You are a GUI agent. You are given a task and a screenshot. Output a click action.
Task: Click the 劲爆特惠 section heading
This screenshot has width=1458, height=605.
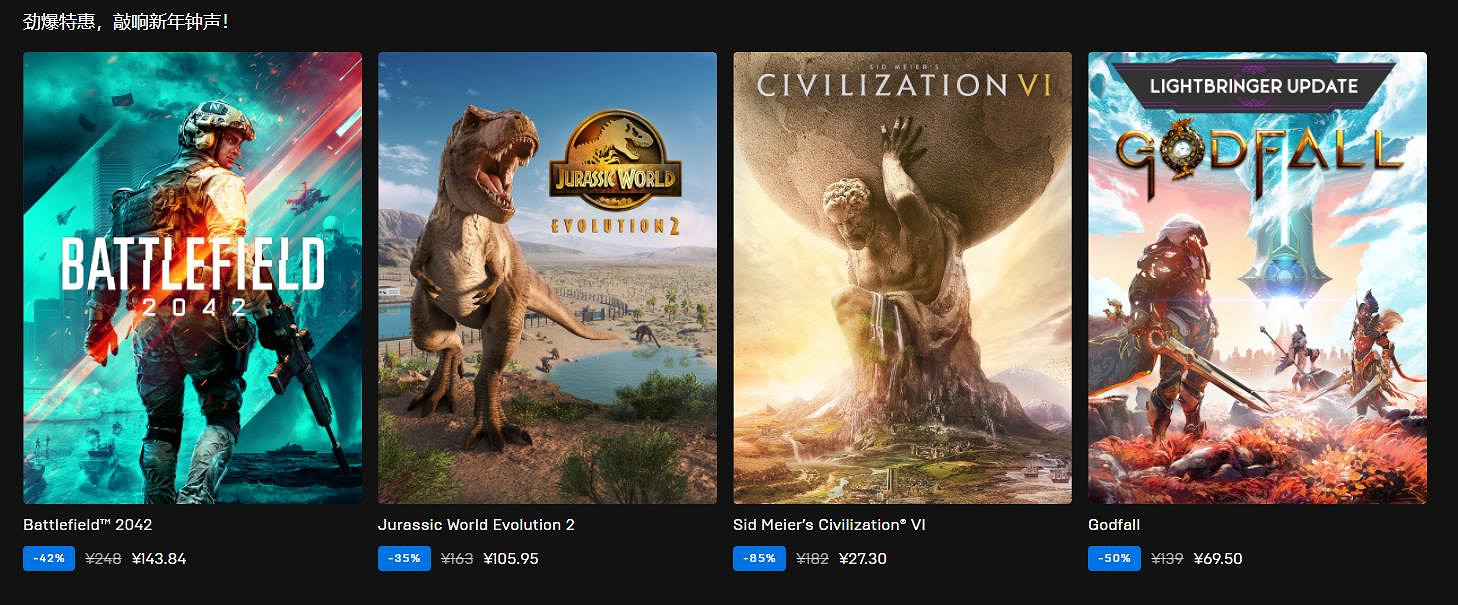(x=126, y=20)
